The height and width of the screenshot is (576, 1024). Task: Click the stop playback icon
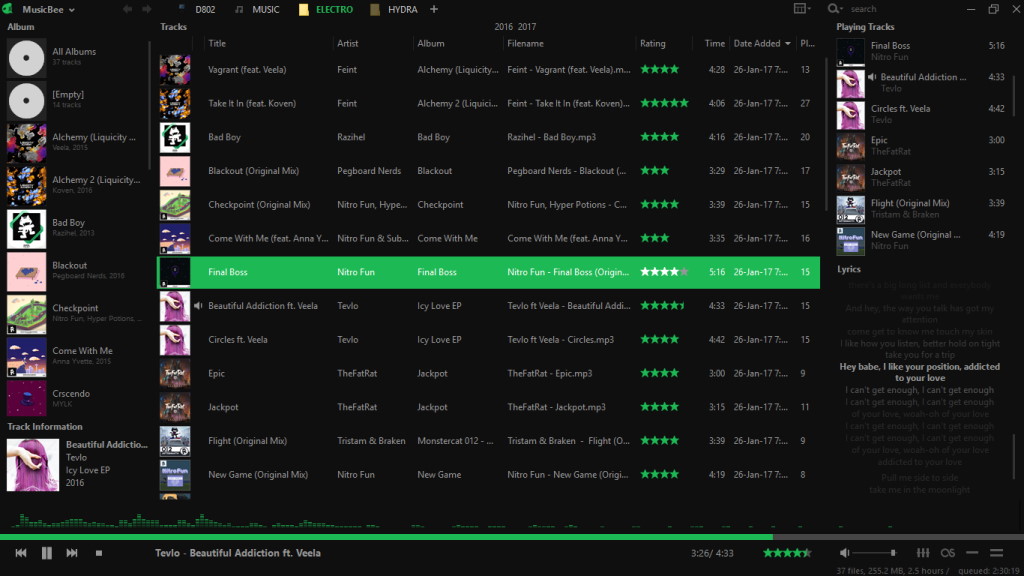pyautogui.click(x=99, y=552)
